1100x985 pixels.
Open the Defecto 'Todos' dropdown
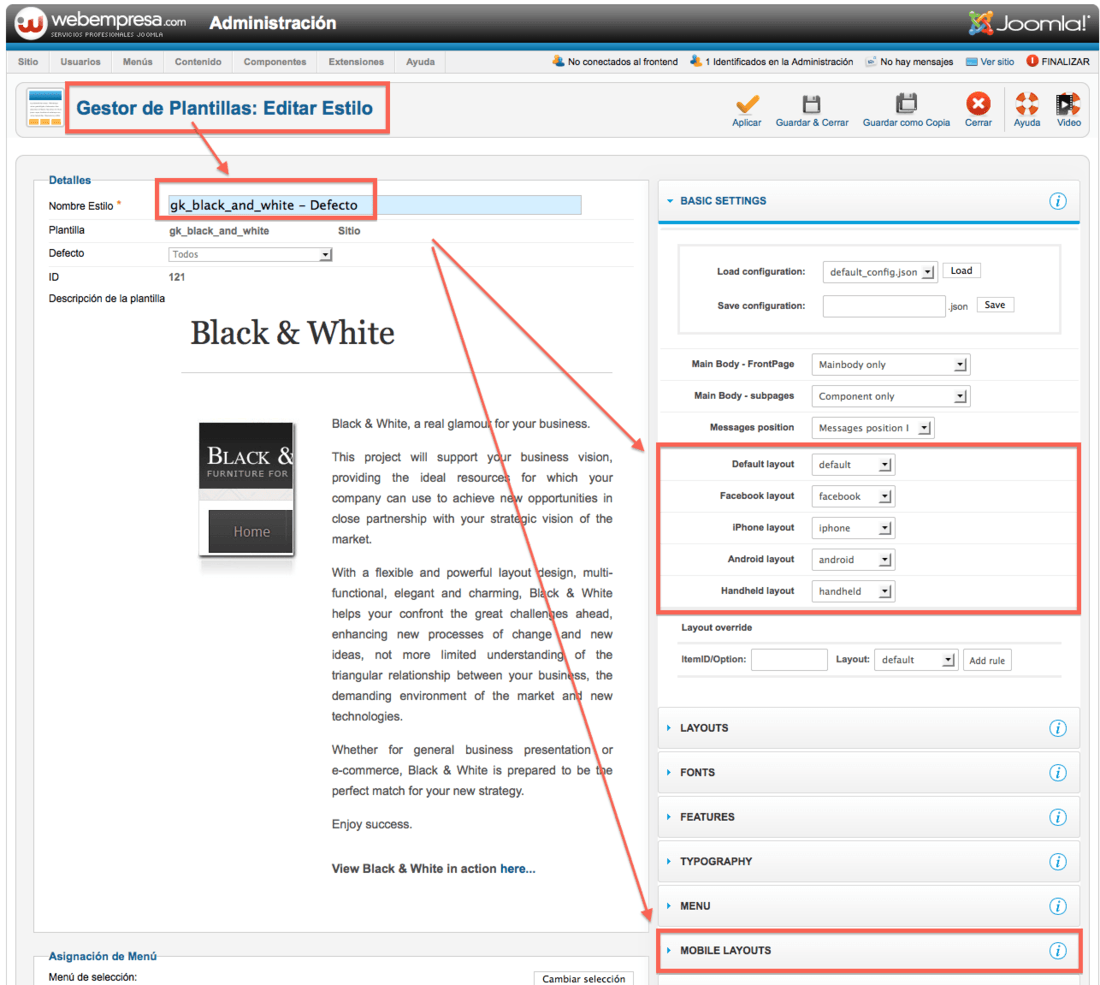coord(250,255)
